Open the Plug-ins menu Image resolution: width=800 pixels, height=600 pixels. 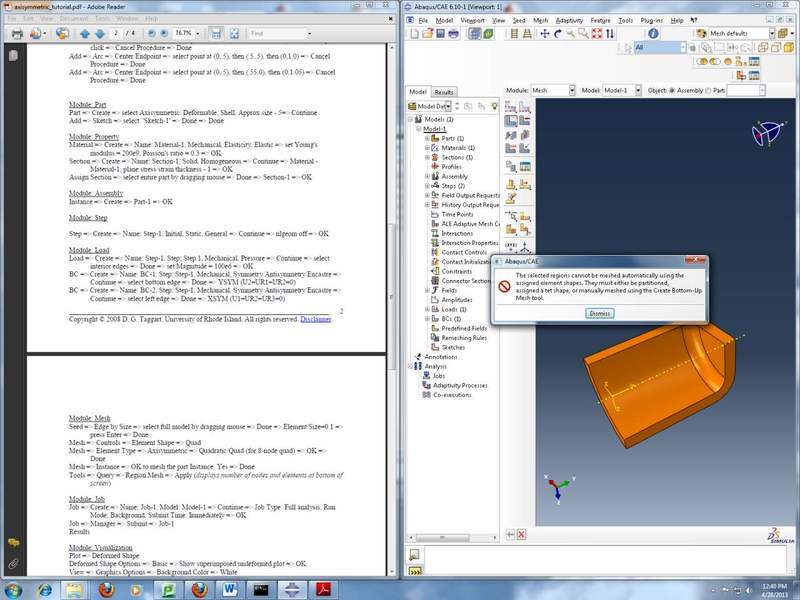pyautogui.click(x=652, y=20)
